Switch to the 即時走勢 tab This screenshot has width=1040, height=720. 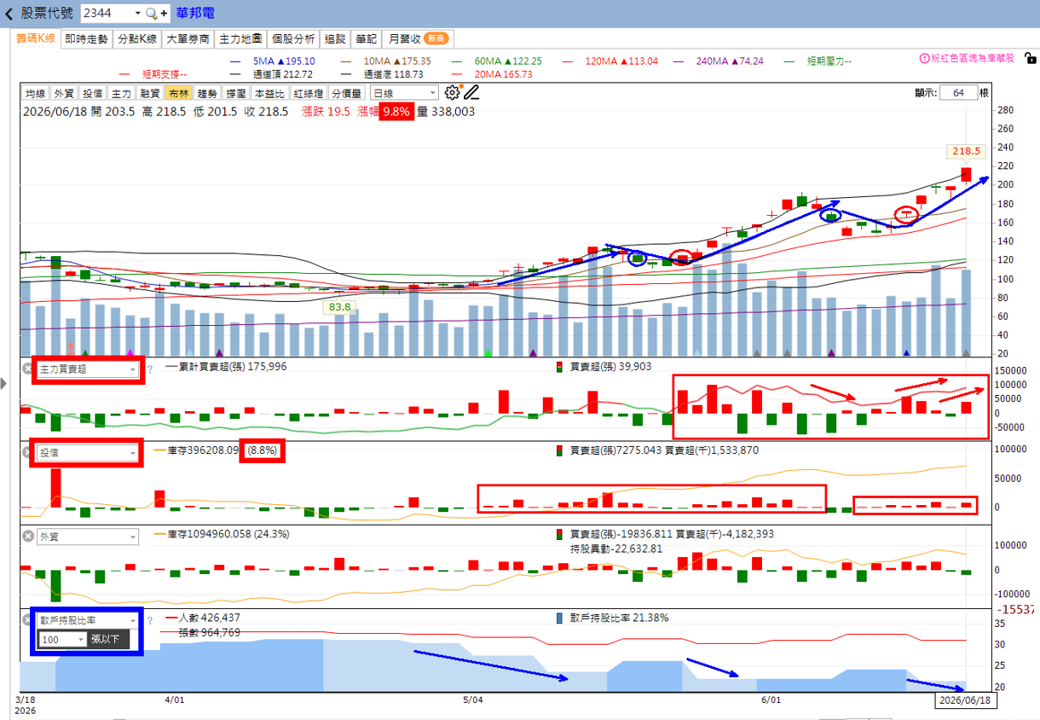pos(86,39)
